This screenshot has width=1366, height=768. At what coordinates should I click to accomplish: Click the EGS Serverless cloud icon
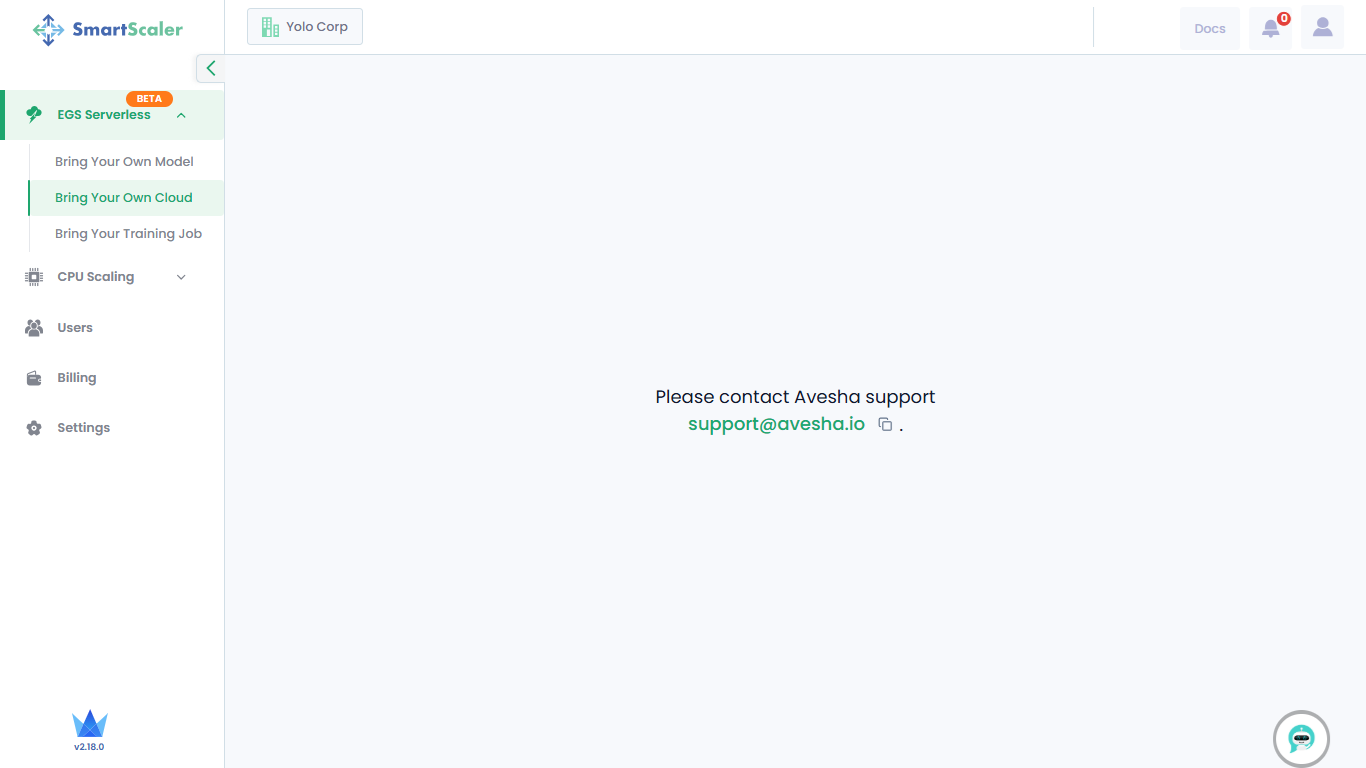click(x=34, y=114)
